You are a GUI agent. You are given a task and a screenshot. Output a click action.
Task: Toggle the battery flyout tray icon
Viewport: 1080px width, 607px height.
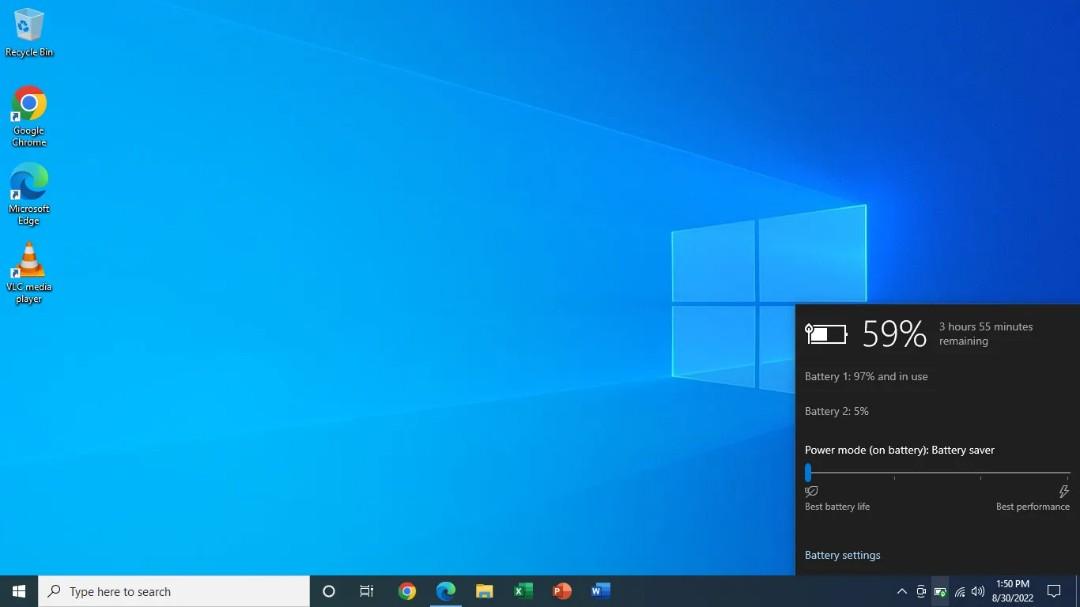tap(940, 591)
